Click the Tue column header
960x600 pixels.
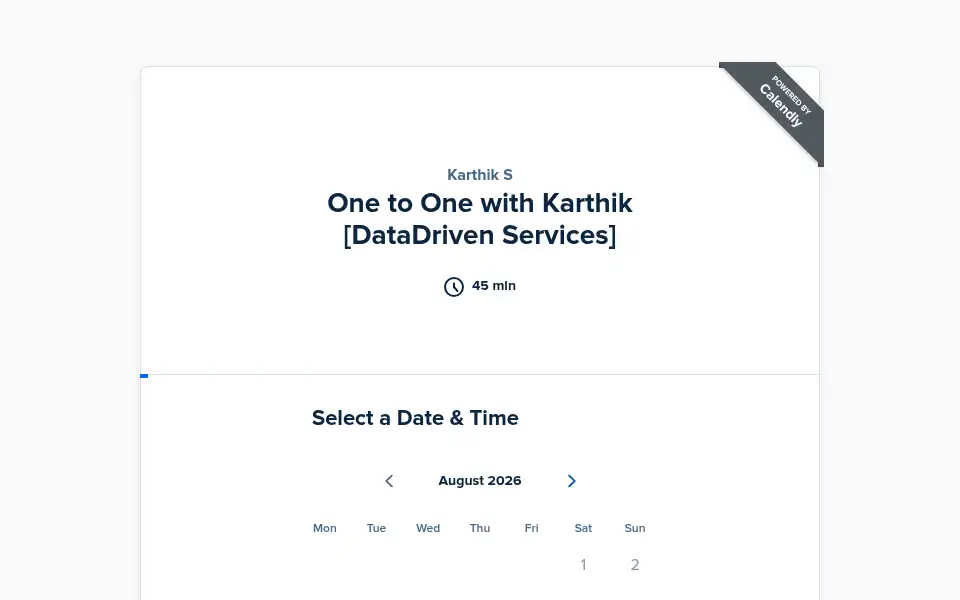[377, 528]
